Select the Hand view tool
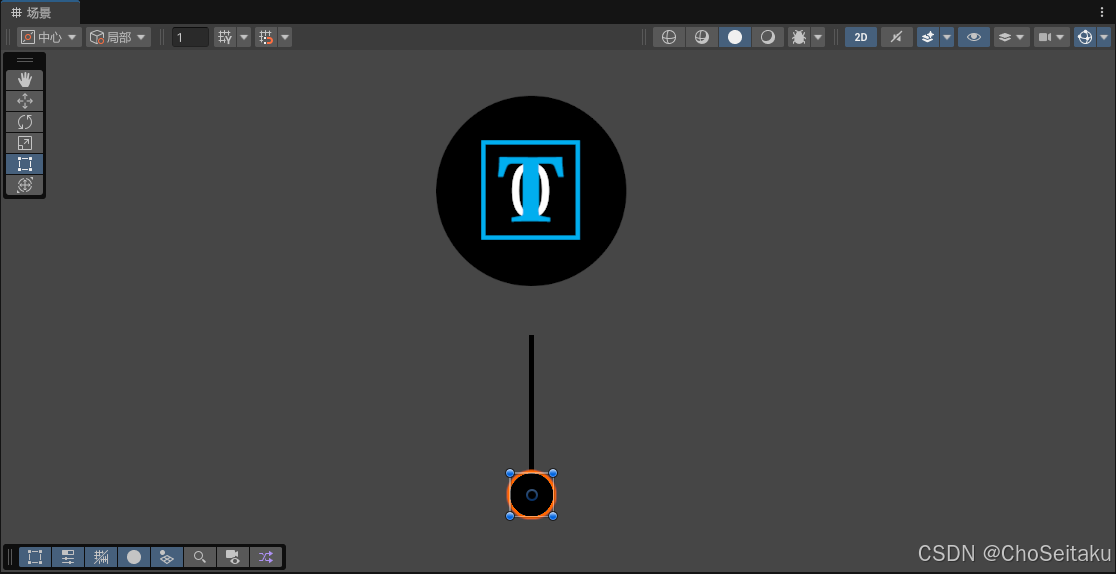The width and height of the screenshot is (1116, 574). tap(25, 80)
